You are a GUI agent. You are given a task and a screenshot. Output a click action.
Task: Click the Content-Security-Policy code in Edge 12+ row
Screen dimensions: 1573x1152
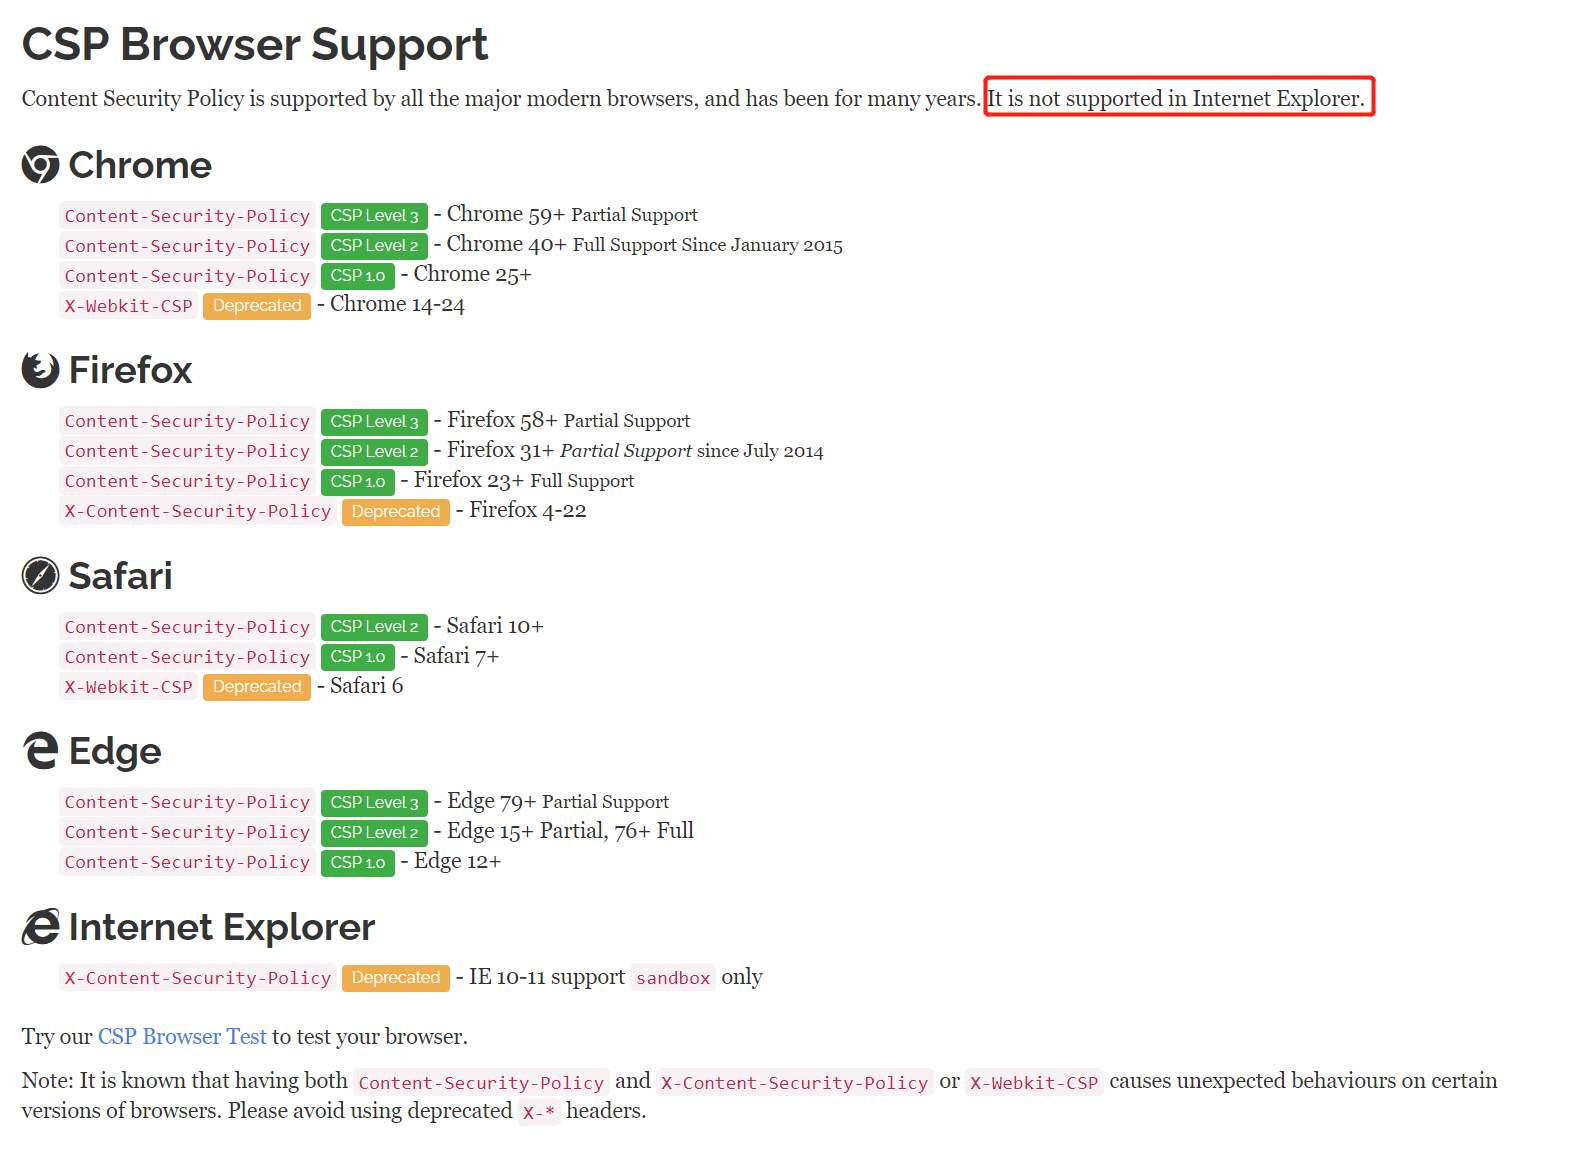[187, 863]
